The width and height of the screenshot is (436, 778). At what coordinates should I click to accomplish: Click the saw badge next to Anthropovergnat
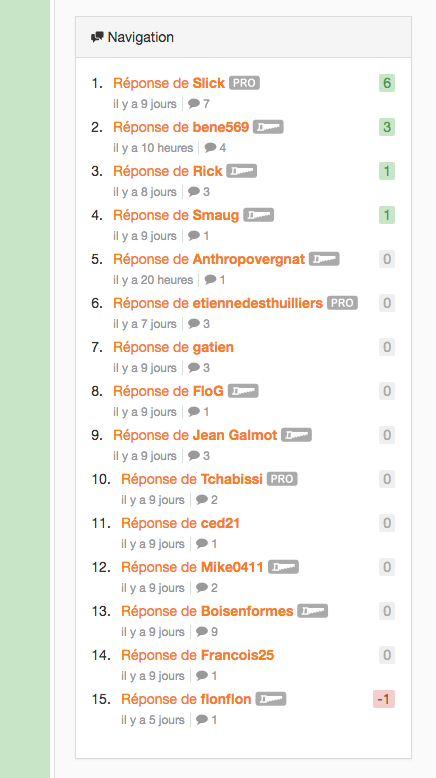tap(324, 259)
